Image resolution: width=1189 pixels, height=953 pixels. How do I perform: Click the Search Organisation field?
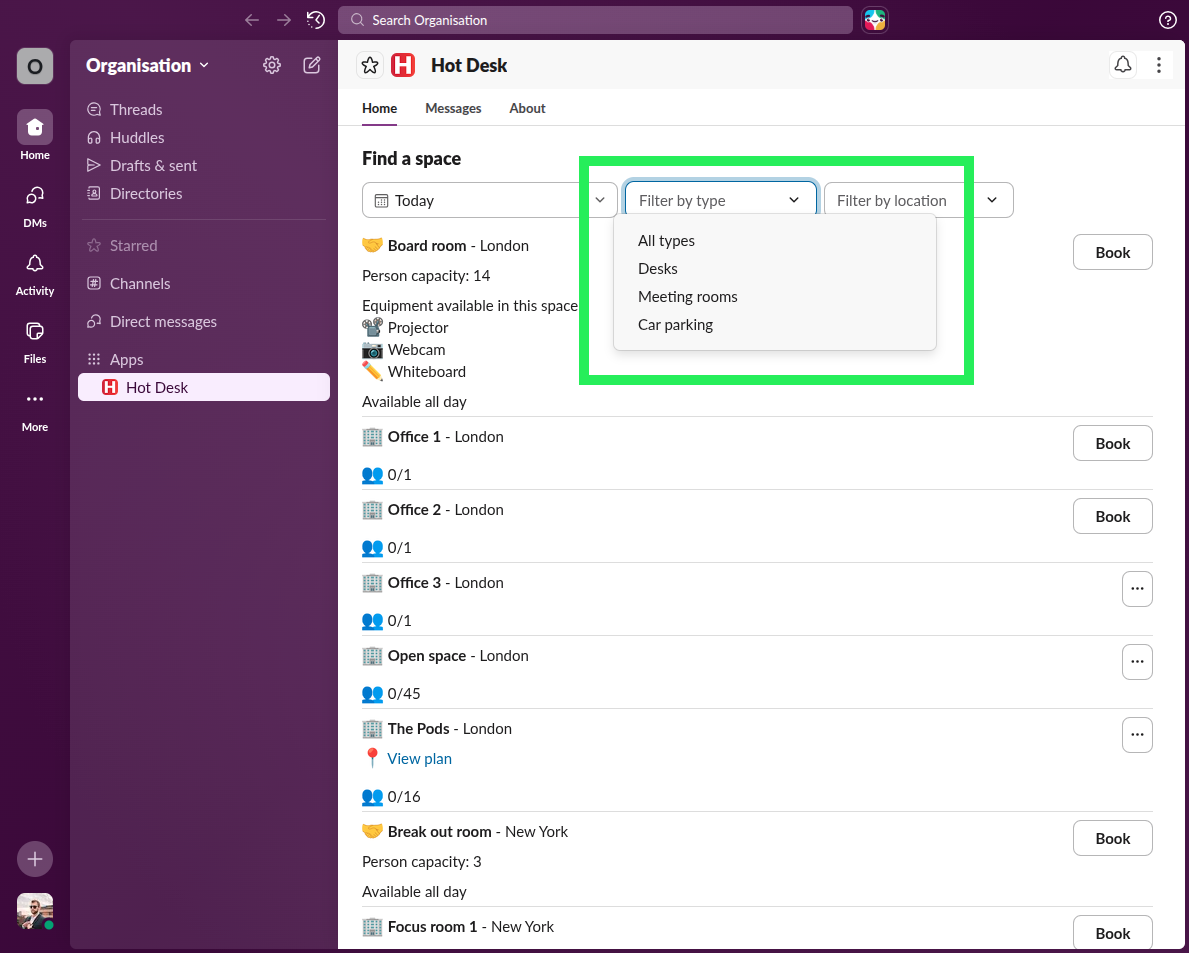point(595,20)
